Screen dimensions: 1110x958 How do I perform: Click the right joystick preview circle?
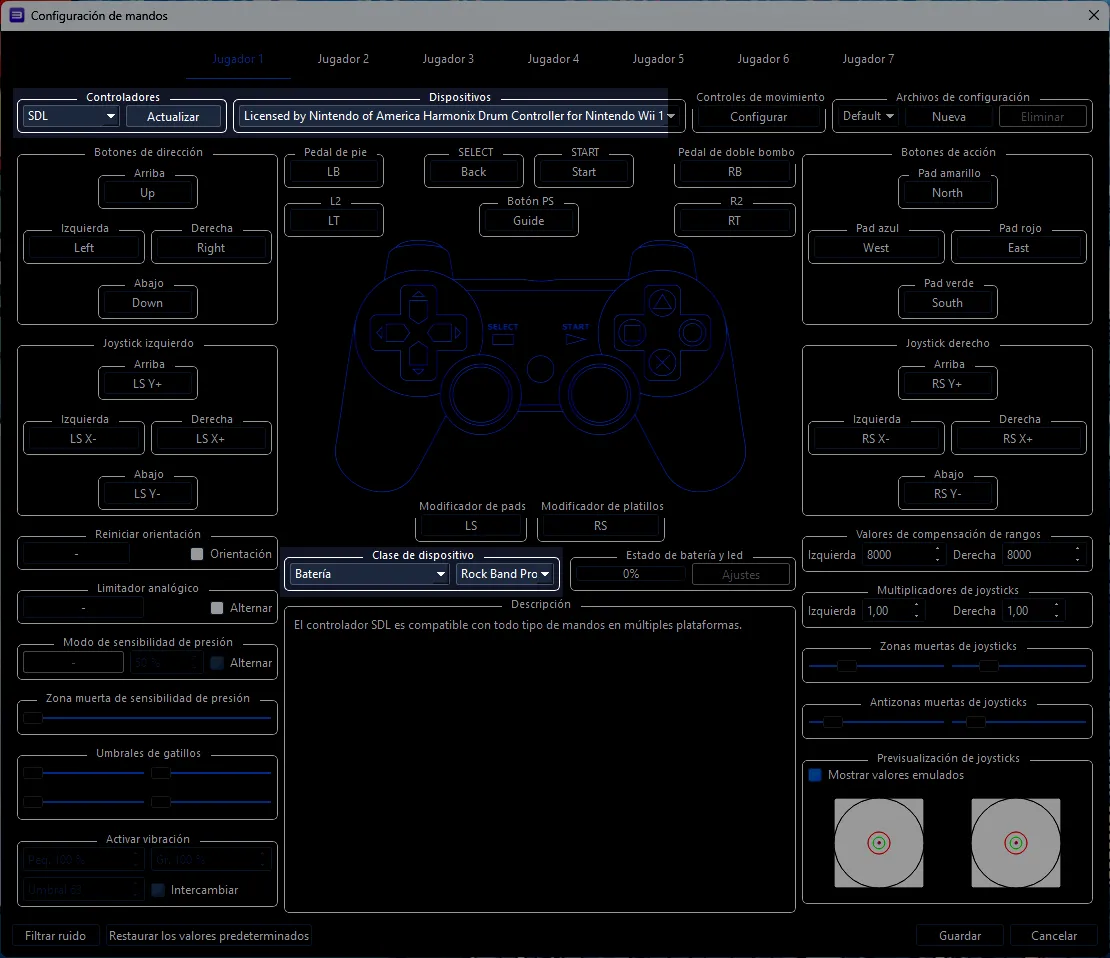tap(1016, 843)
